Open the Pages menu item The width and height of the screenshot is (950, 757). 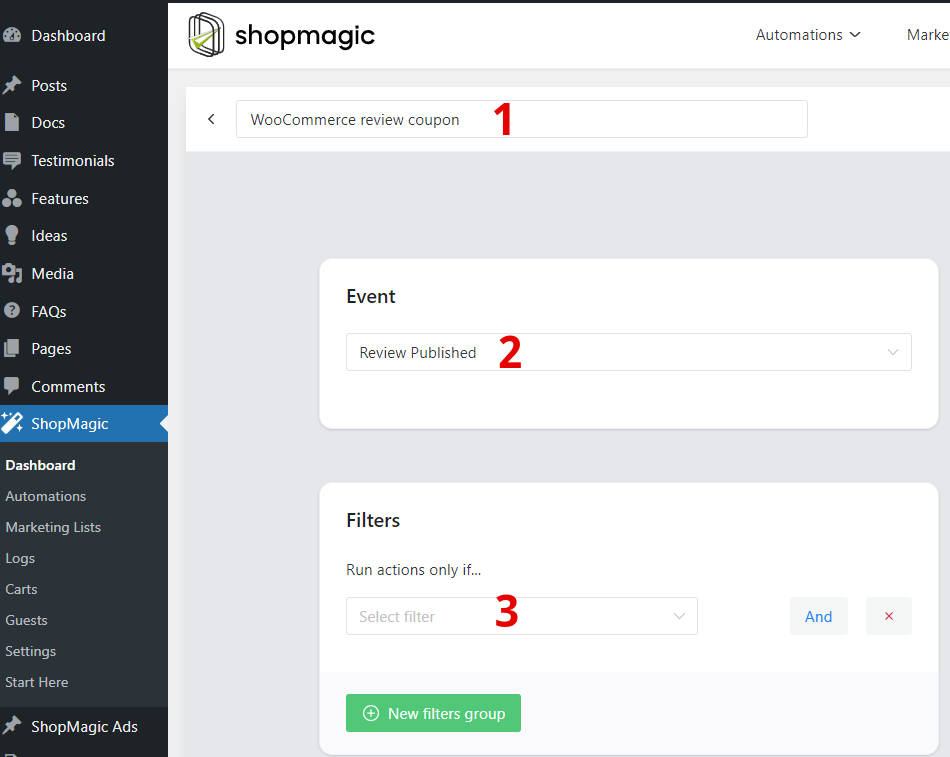click(x=84, y=348)
